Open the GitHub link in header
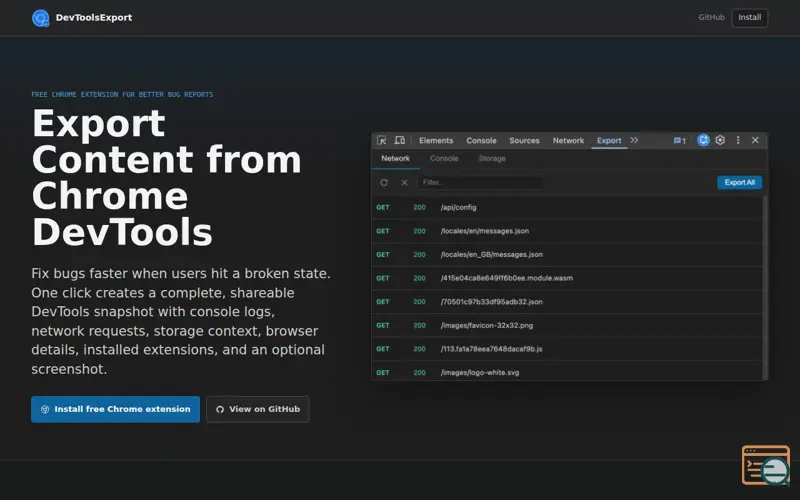 point(711,17)
